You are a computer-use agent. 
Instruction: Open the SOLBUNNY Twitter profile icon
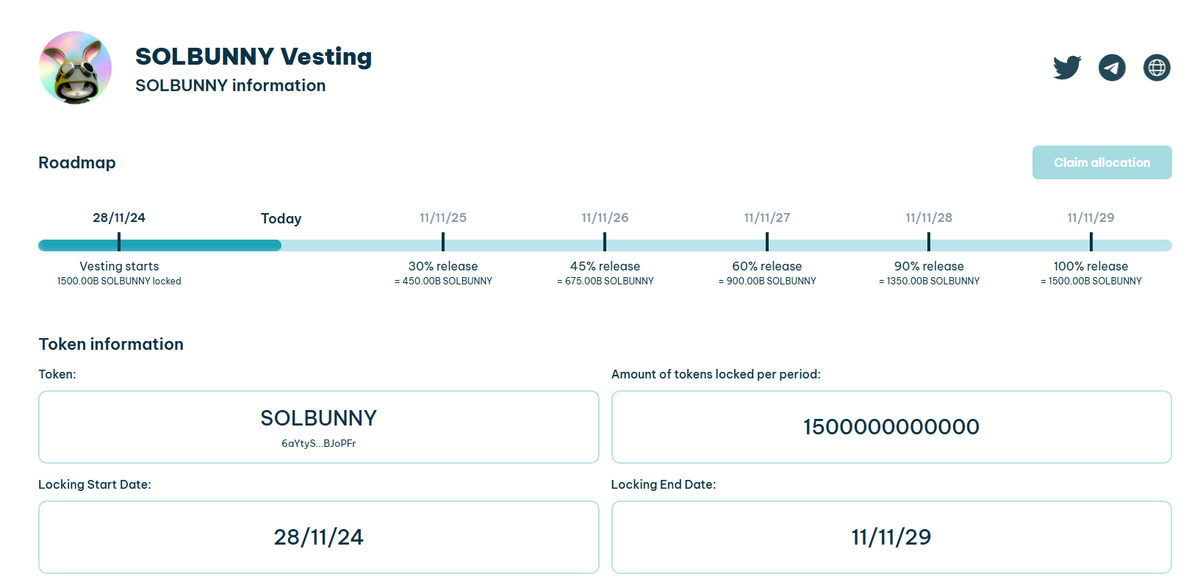(x=1067, y=68)
